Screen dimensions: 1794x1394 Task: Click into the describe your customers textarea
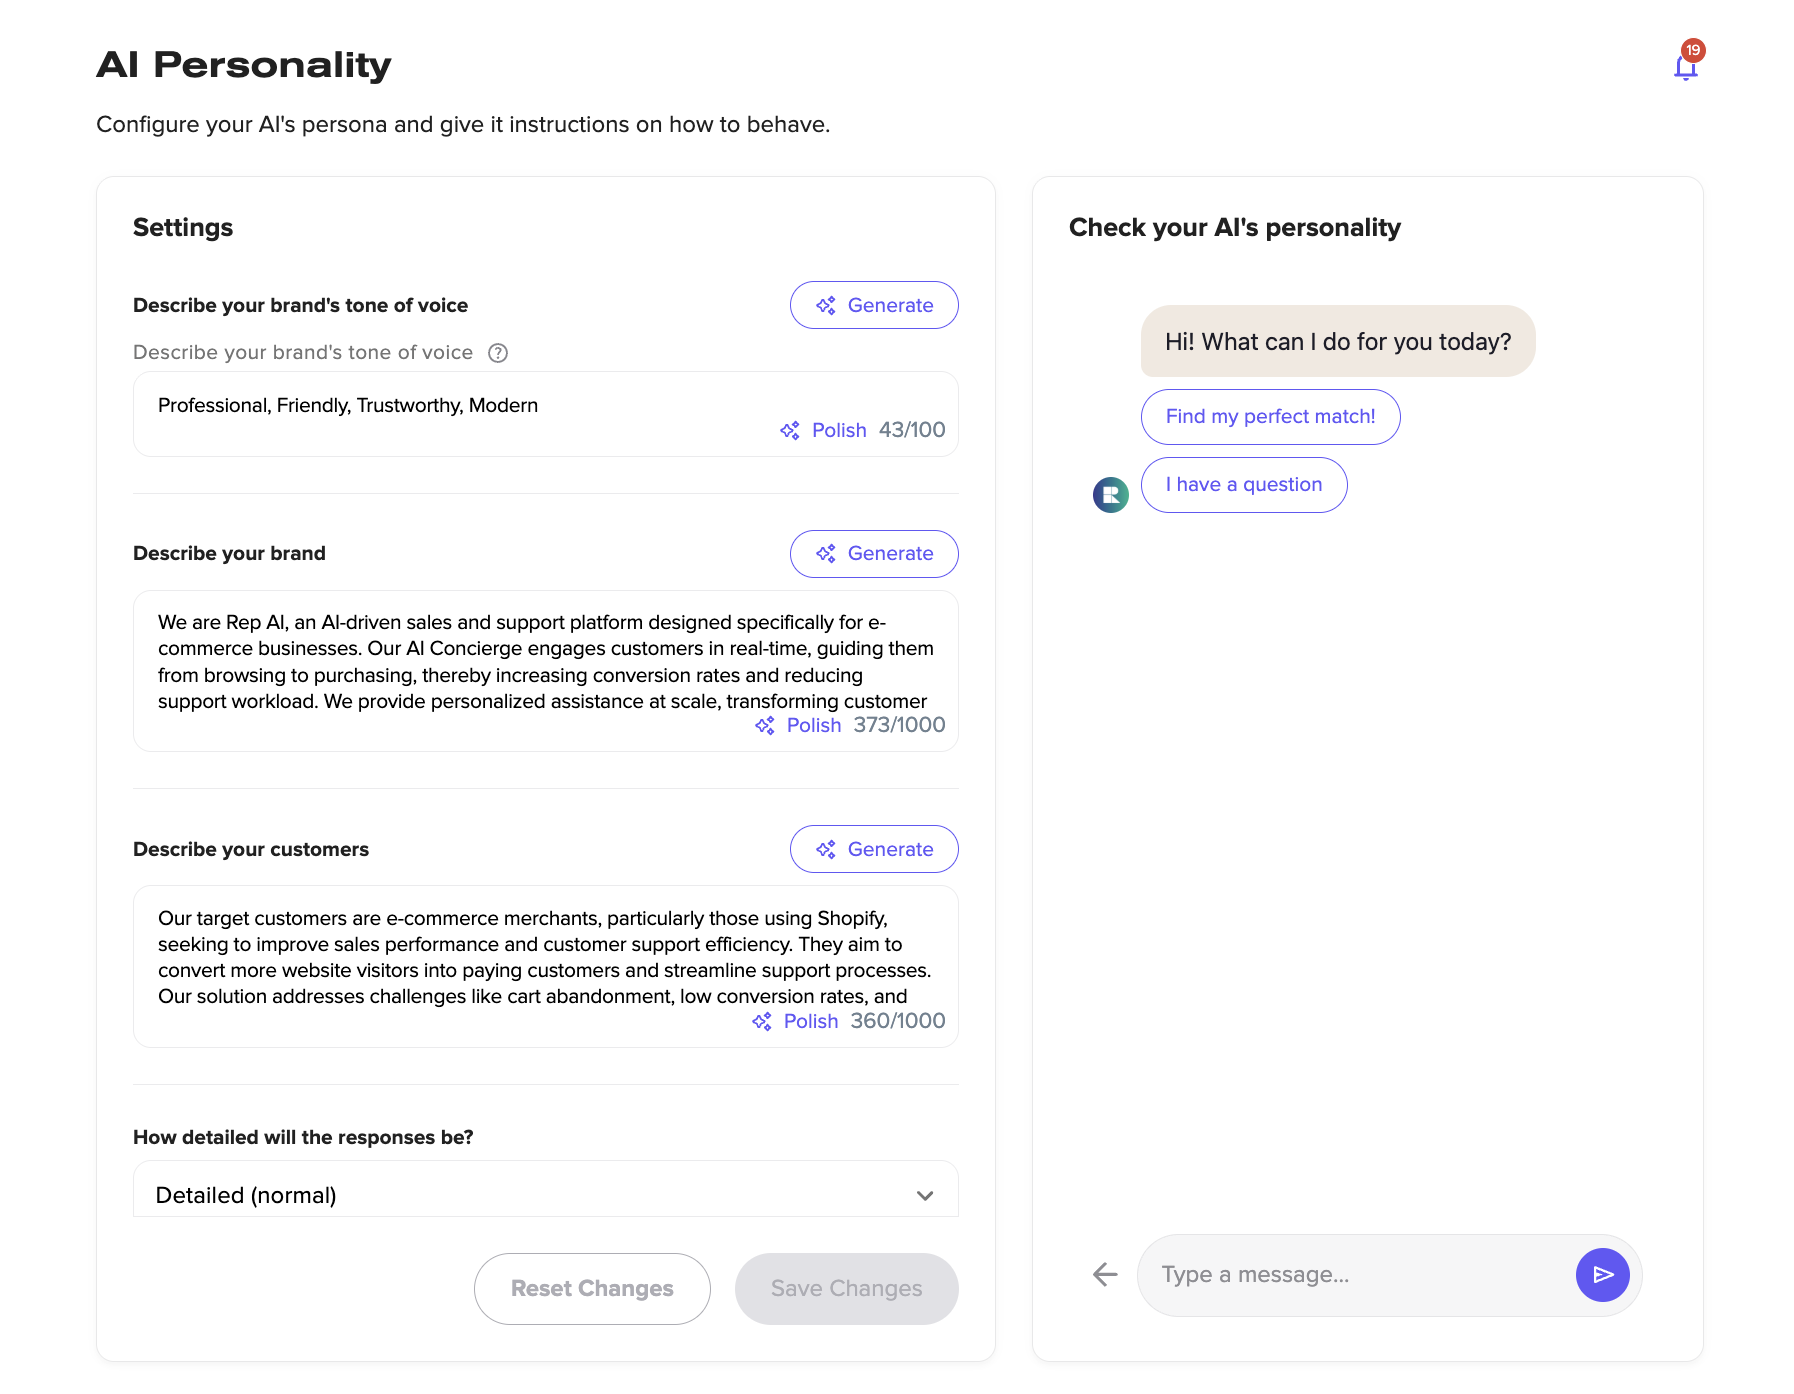[546, 966]
